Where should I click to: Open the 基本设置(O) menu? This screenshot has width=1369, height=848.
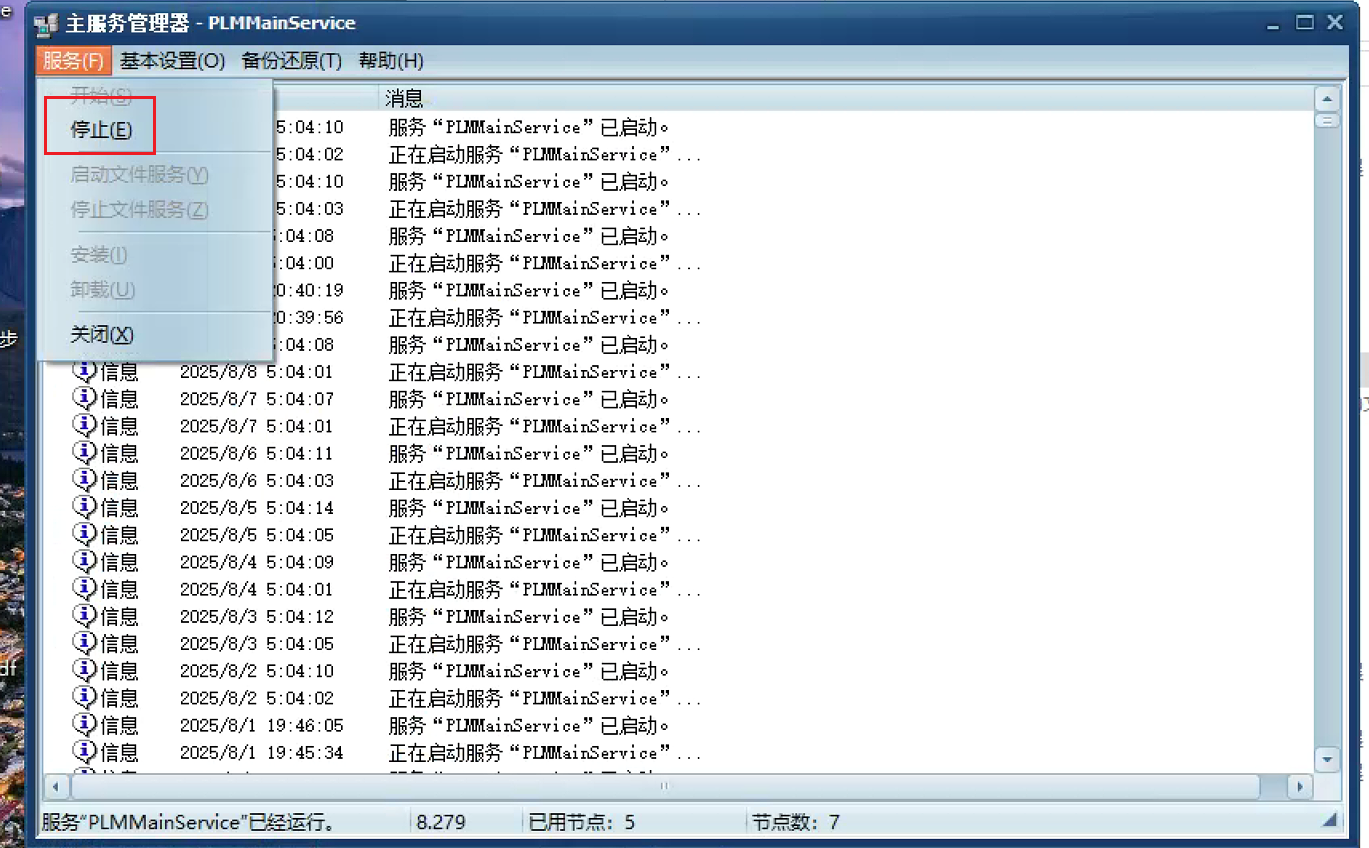[173, 61]
